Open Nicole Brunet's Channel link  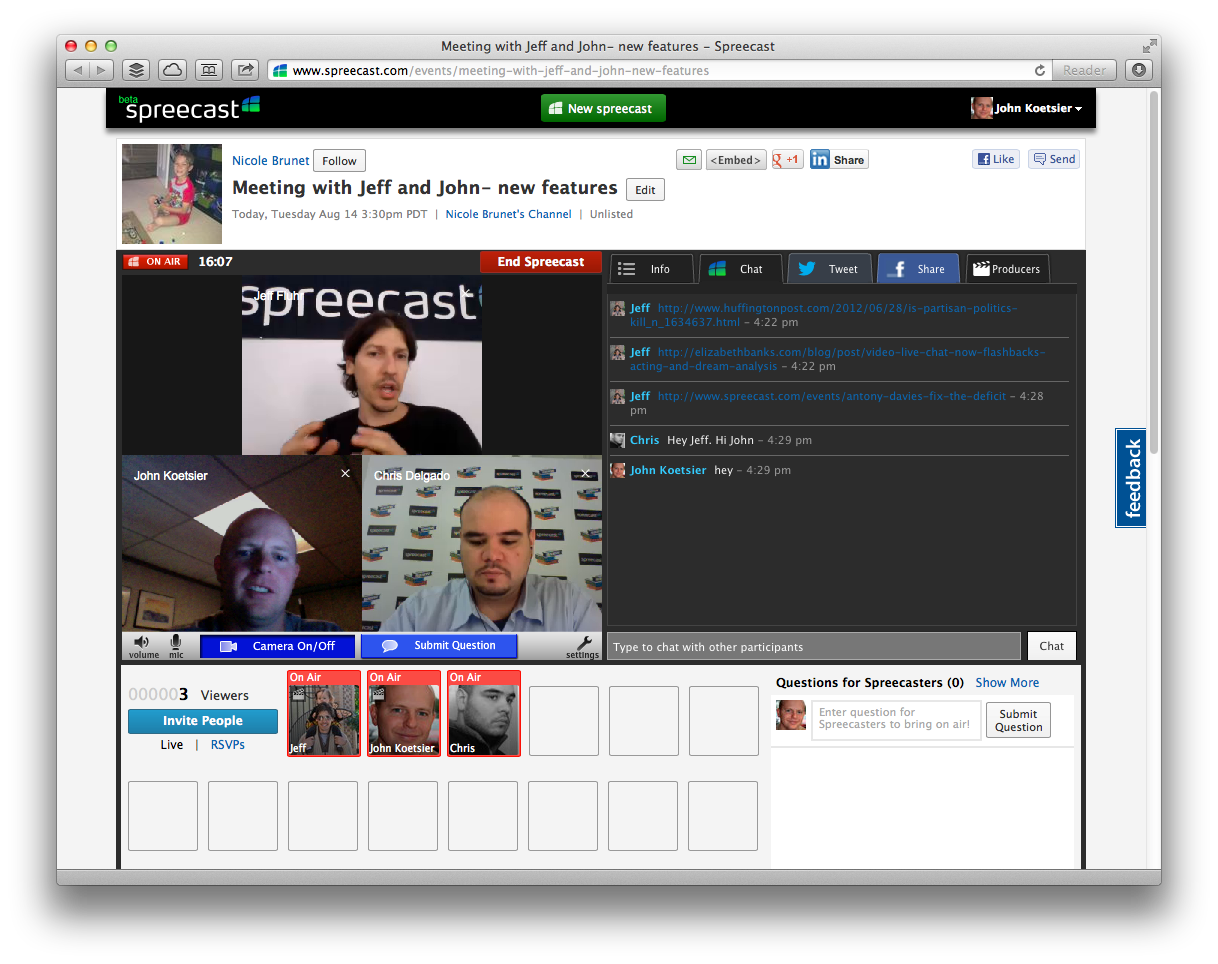[x=509, y=214]
